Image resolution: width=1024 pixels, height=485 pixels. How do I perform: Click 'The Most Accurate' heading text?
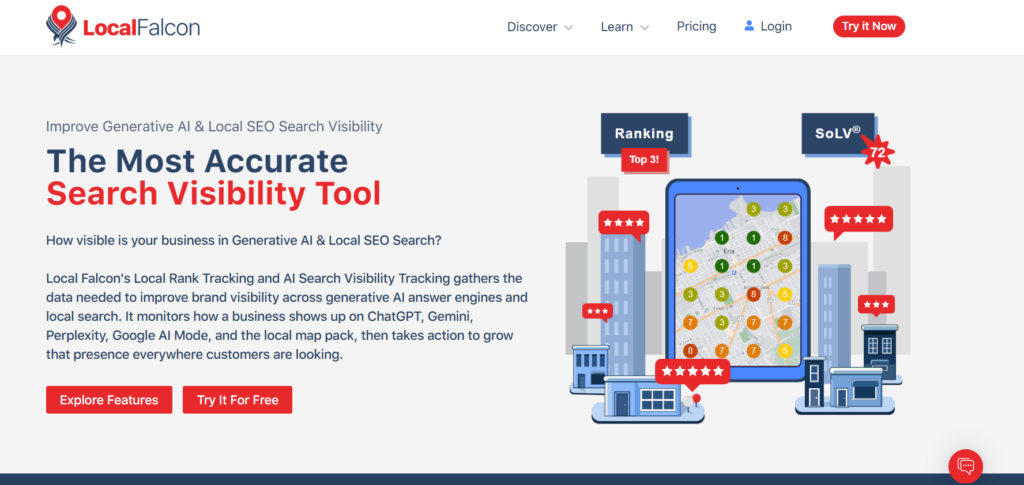[x=197, y=161]
